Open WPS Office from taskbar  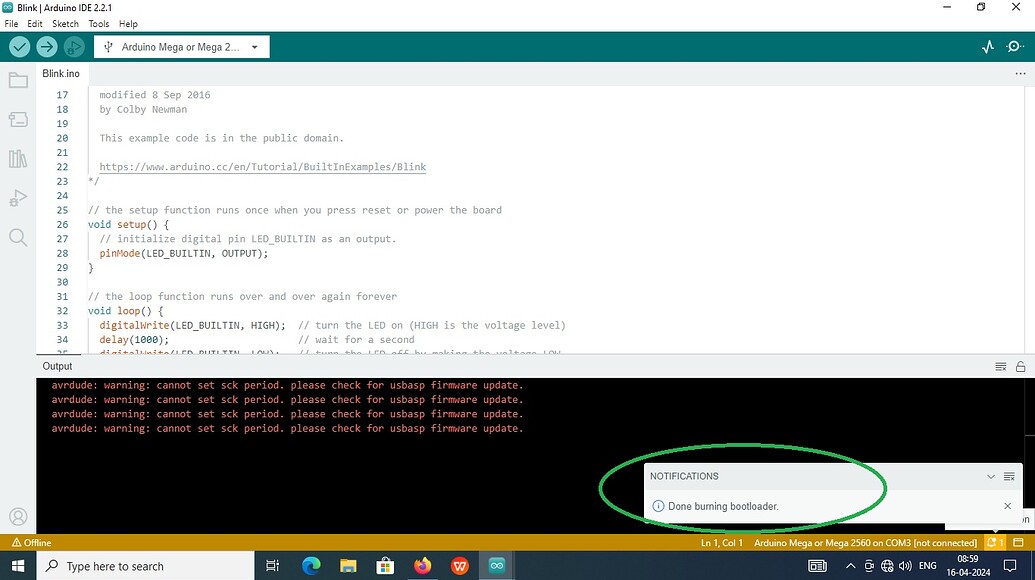[x=459, y=566]
